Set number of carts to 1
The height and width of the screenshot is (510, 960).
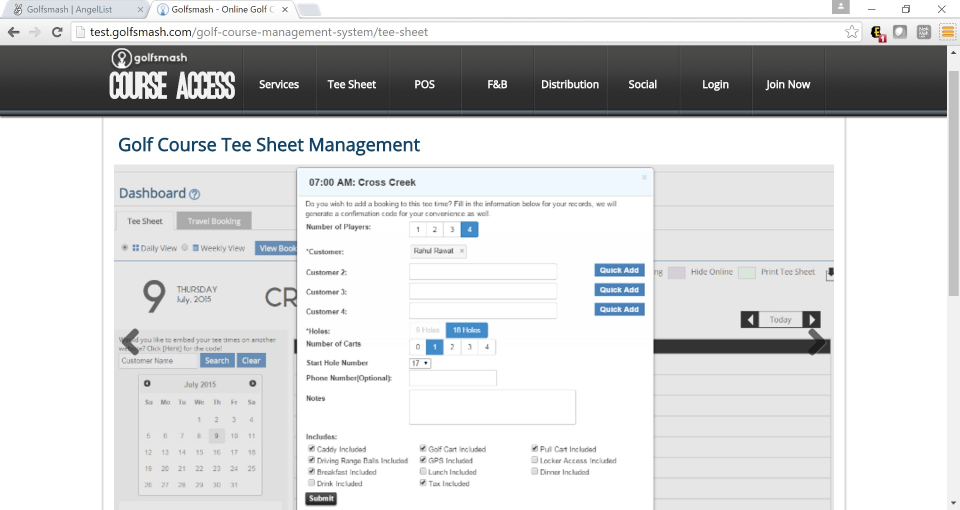click(x=434, y=347)
